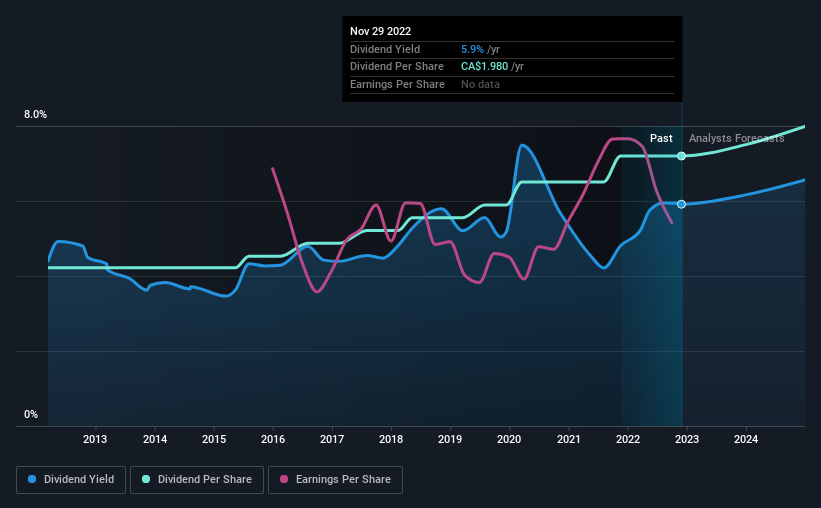
Task: Click the teal Dividend Per Share legend dot
Action: [x=146, y=479]
